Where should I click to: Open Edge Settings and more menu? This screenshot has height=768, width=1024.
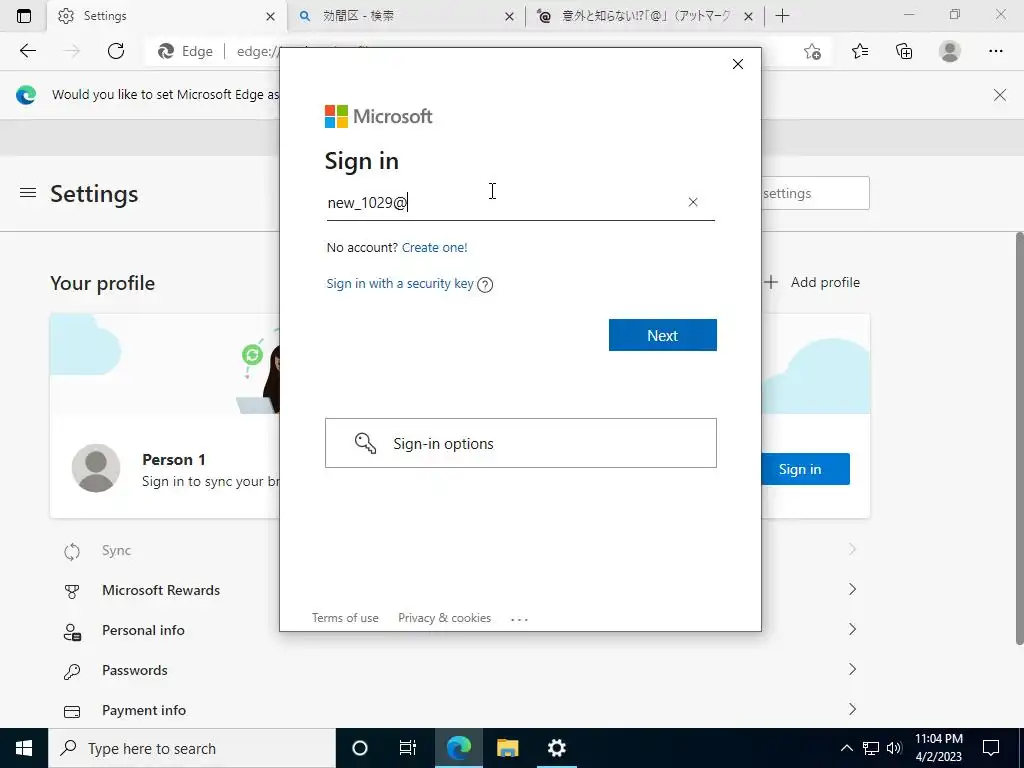(x=995, y=51)
